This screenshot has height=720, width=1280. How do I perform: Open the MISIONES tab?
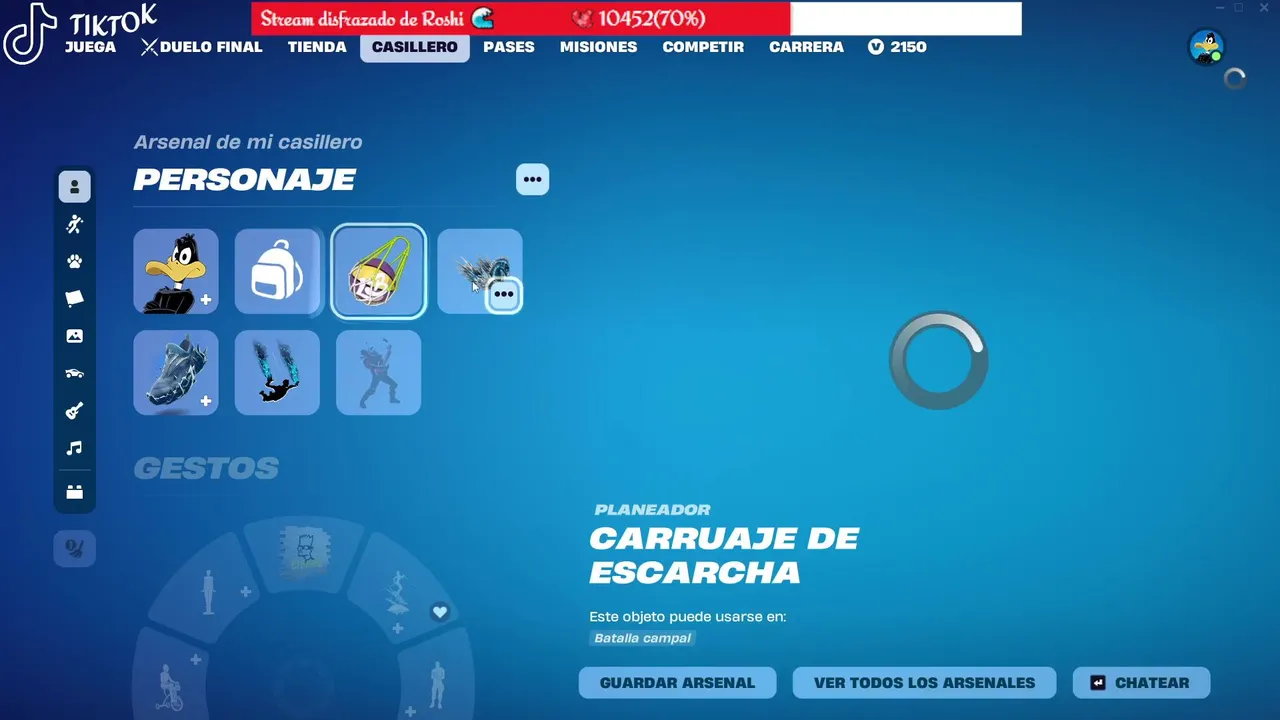(x=598, y=47)
